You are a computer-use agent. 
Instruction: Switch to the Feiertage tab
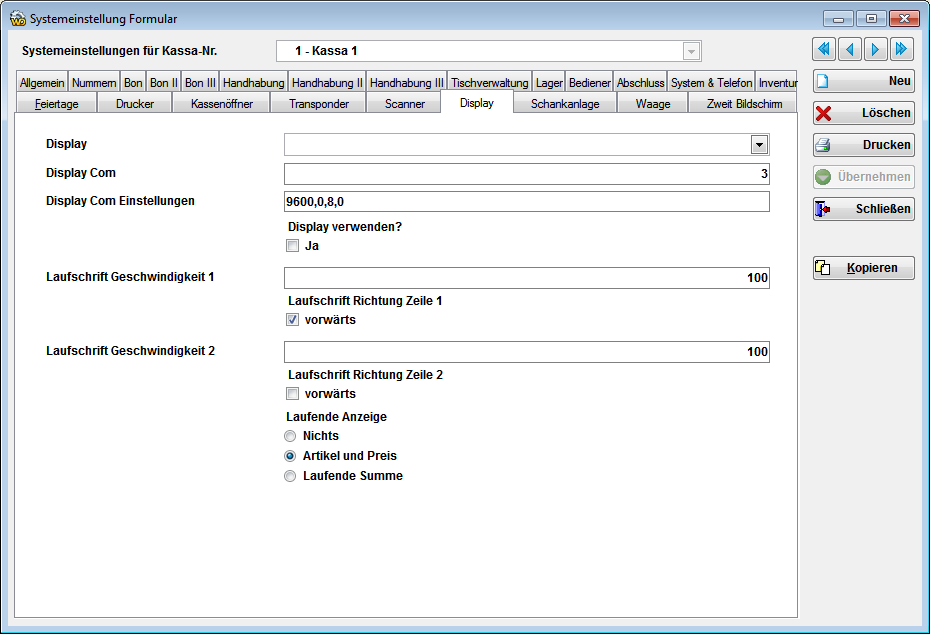[57, 104]
